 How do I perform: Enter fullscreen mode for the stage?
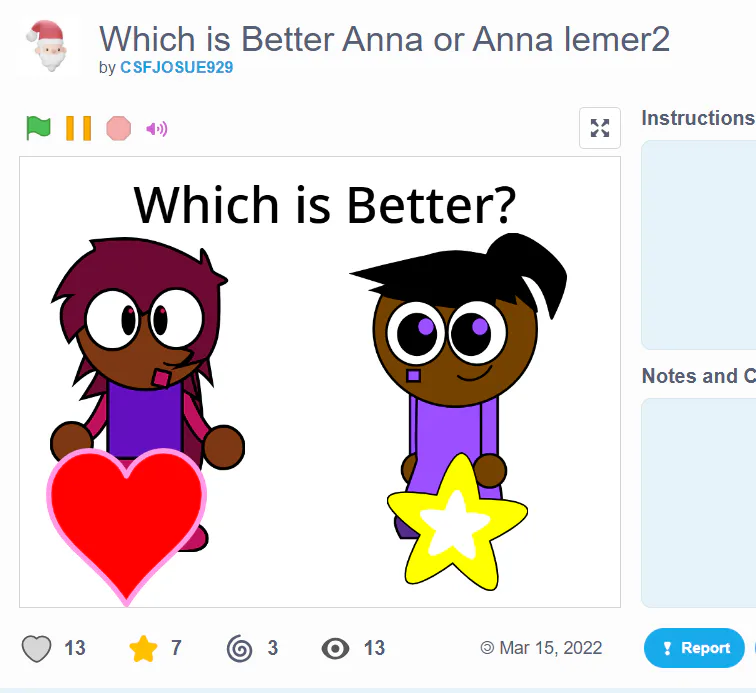[599, 128]
